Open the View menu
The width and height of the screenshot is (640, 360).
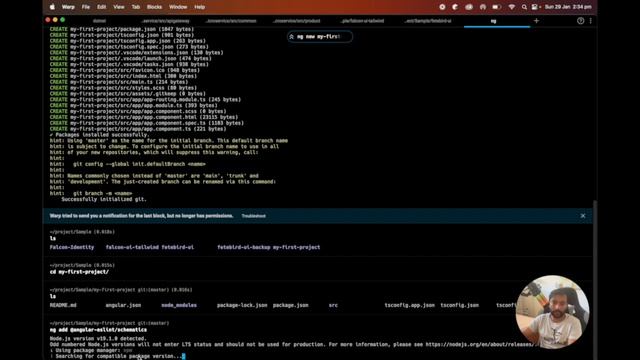coord(119,7)
